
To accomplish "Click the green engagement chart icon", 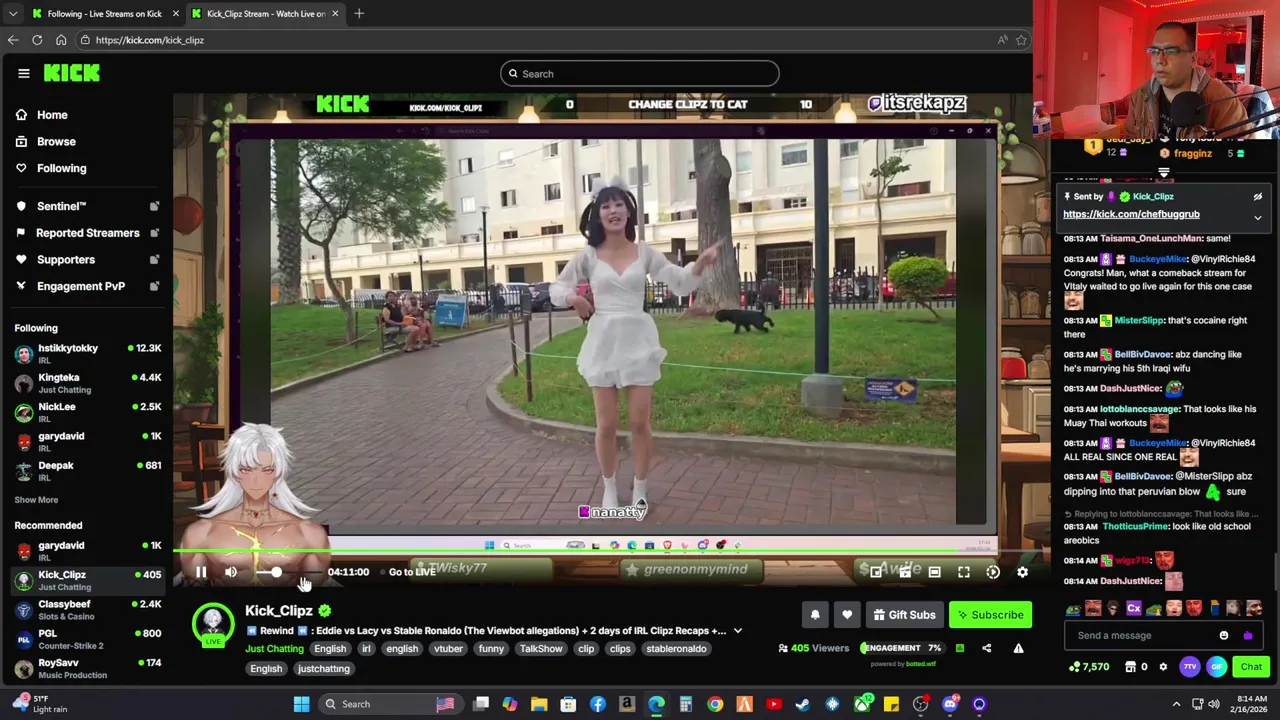I will [959, 648].
